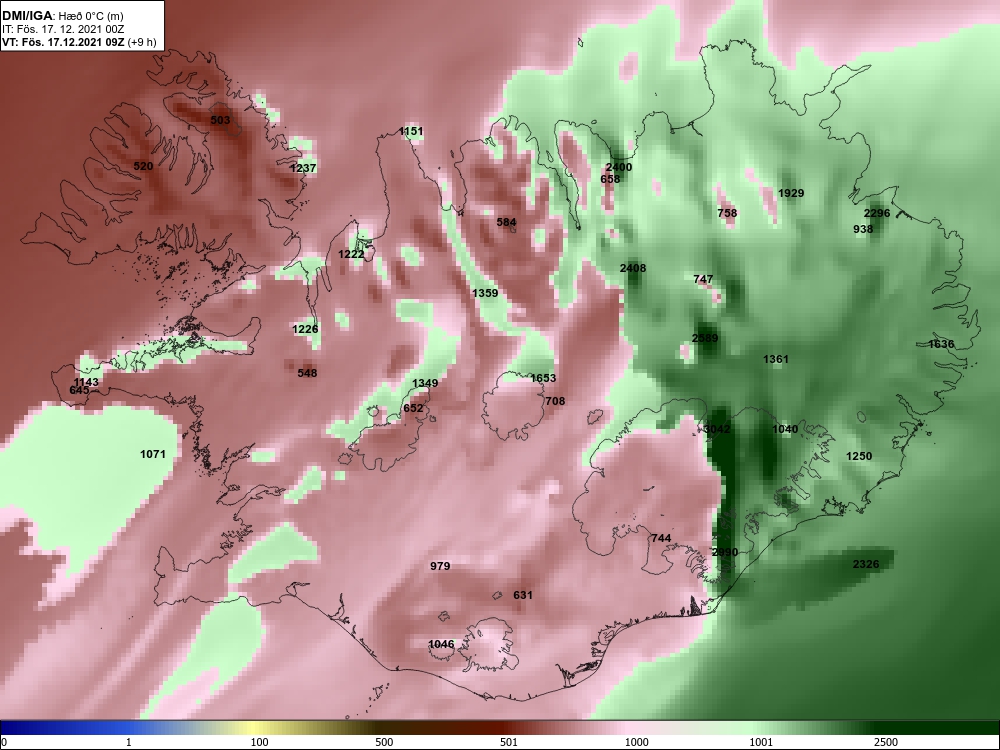This screenshot has width=1000, height=750.
Task: Click the 2296 height value
Action: [x=876, y=213]
